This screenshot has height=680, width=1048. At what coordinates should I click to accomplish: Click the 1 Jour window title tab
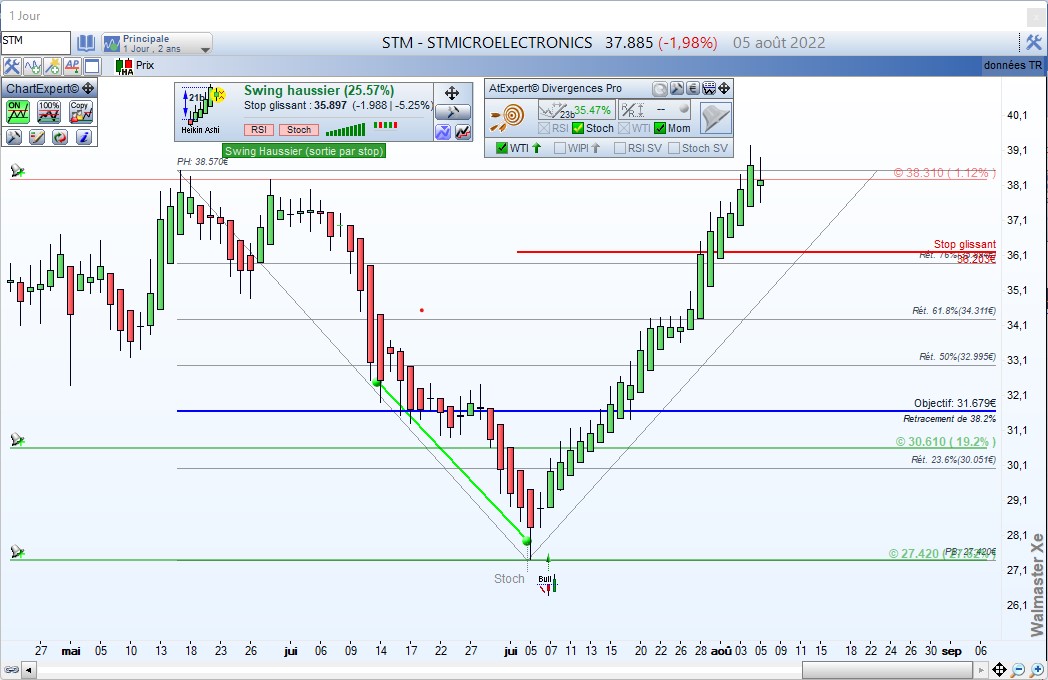click(x=25, y=15)
